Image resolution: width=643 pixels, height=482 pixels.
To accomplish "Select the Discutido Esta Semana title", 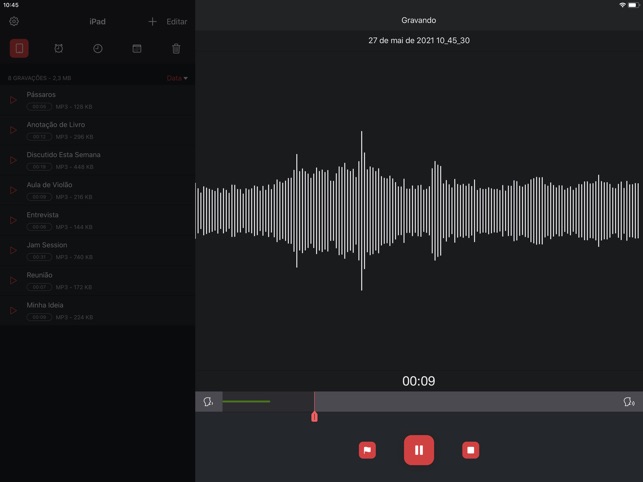I will (64, 155).
